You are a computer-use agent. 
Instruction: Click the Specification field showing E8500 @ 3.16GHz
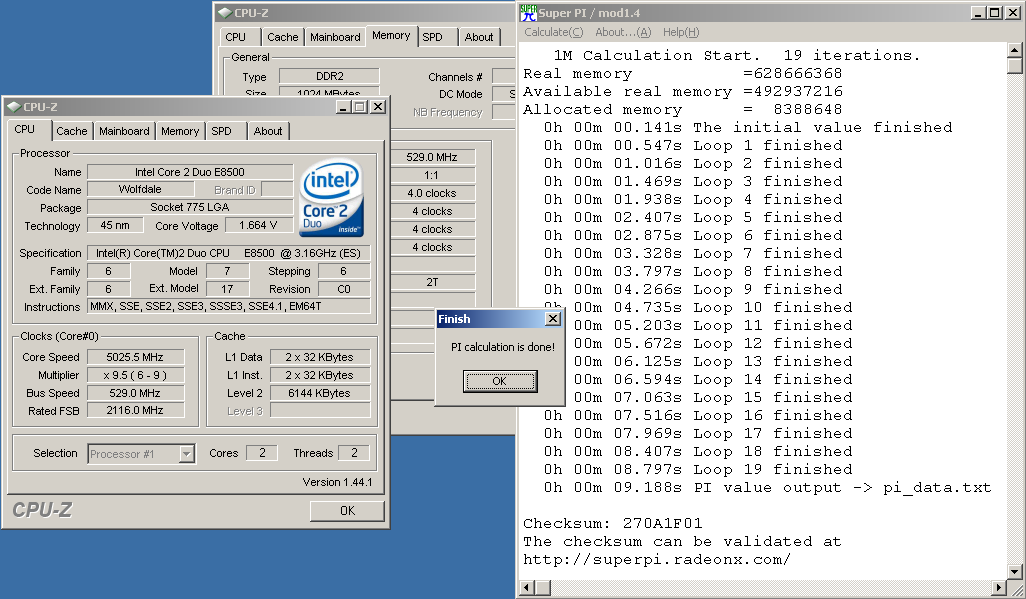coord(228,253)
